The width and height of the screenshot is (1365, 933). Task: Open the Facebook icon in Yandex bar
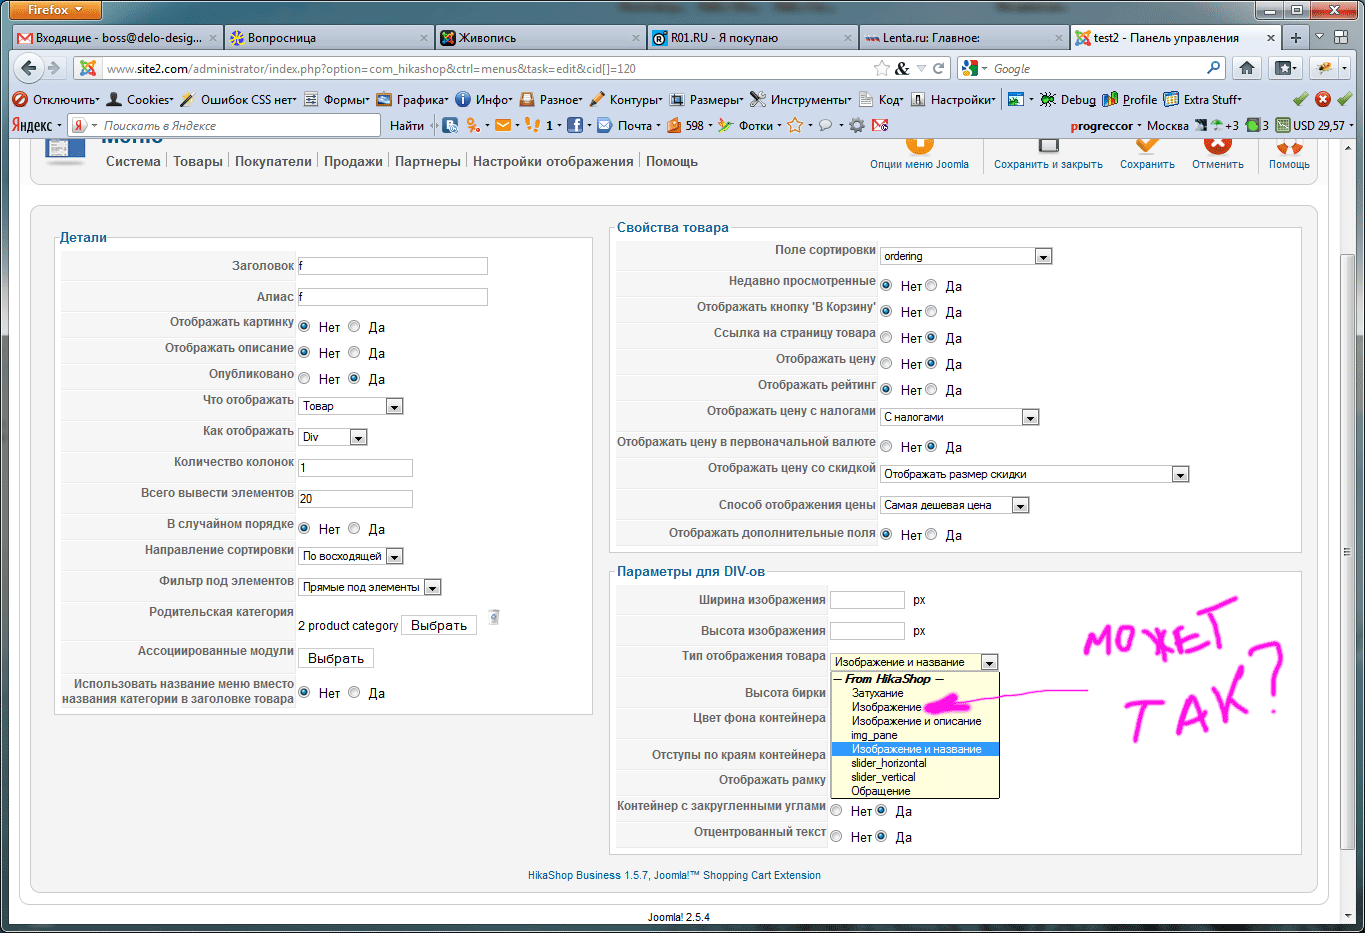click(575, 125)
